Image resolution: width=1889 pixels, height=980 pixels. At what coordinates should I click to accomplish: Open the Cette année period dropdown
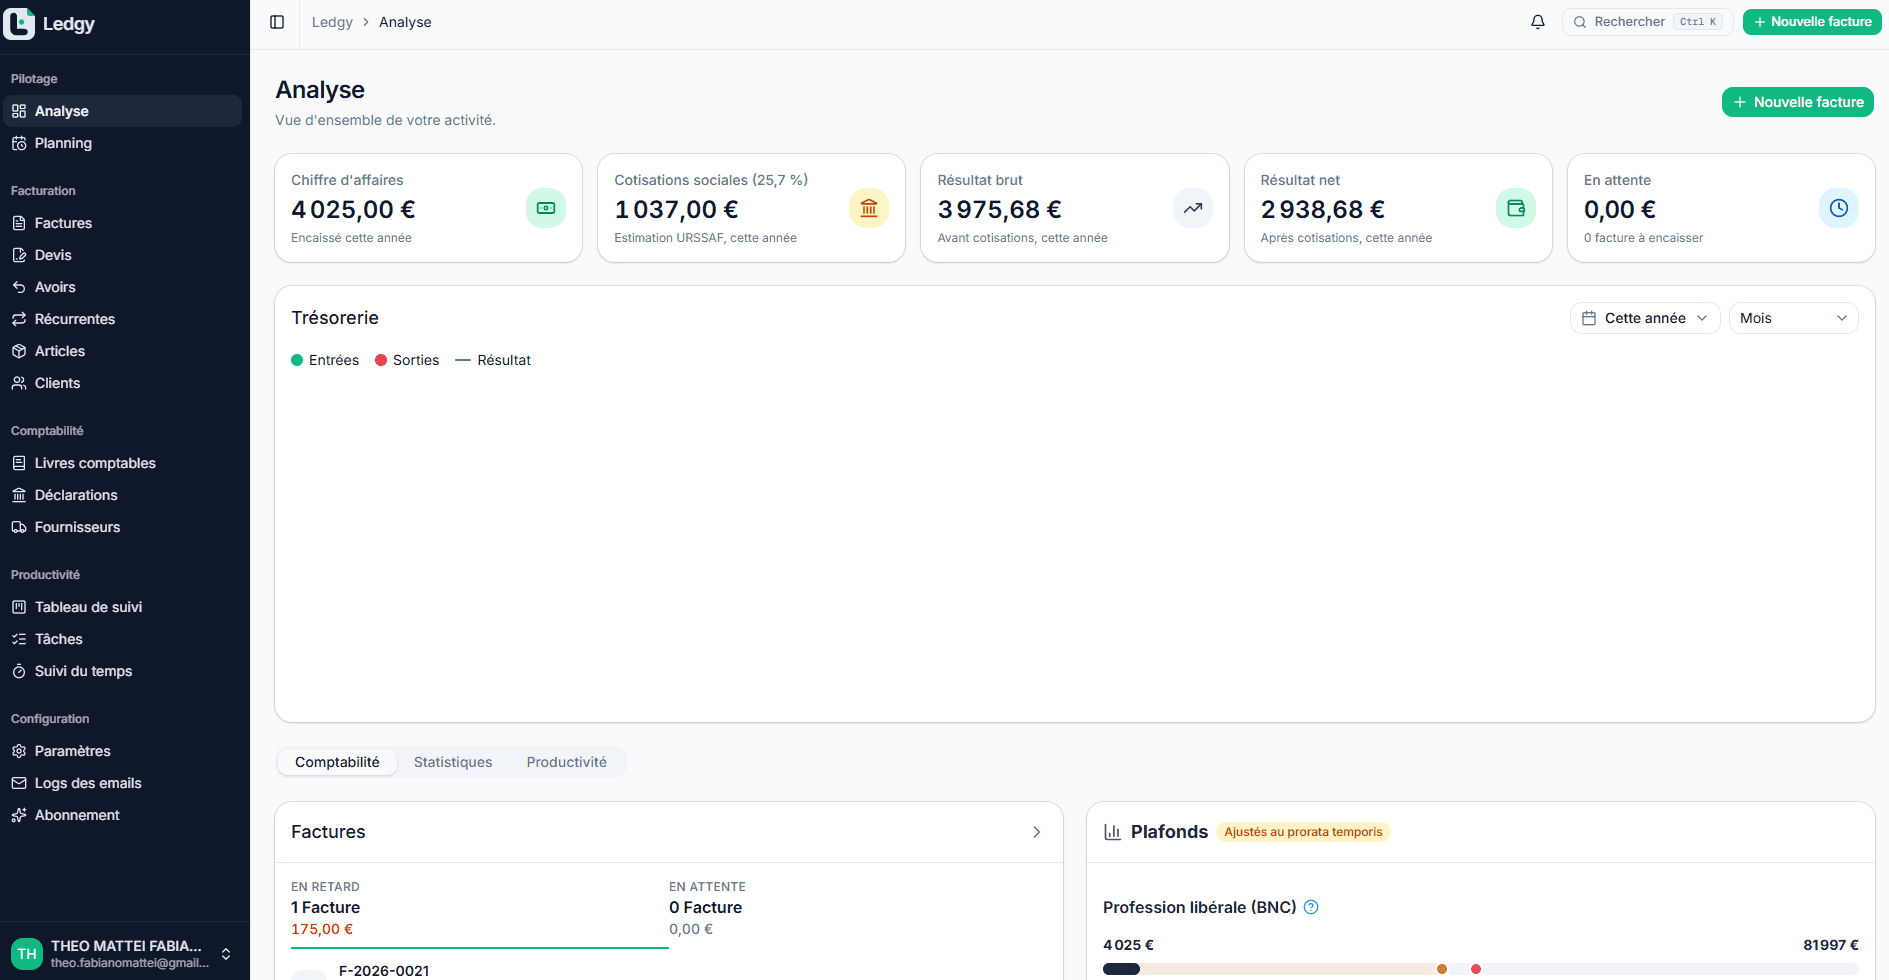pyautogui.click(x=1645, y=318)
